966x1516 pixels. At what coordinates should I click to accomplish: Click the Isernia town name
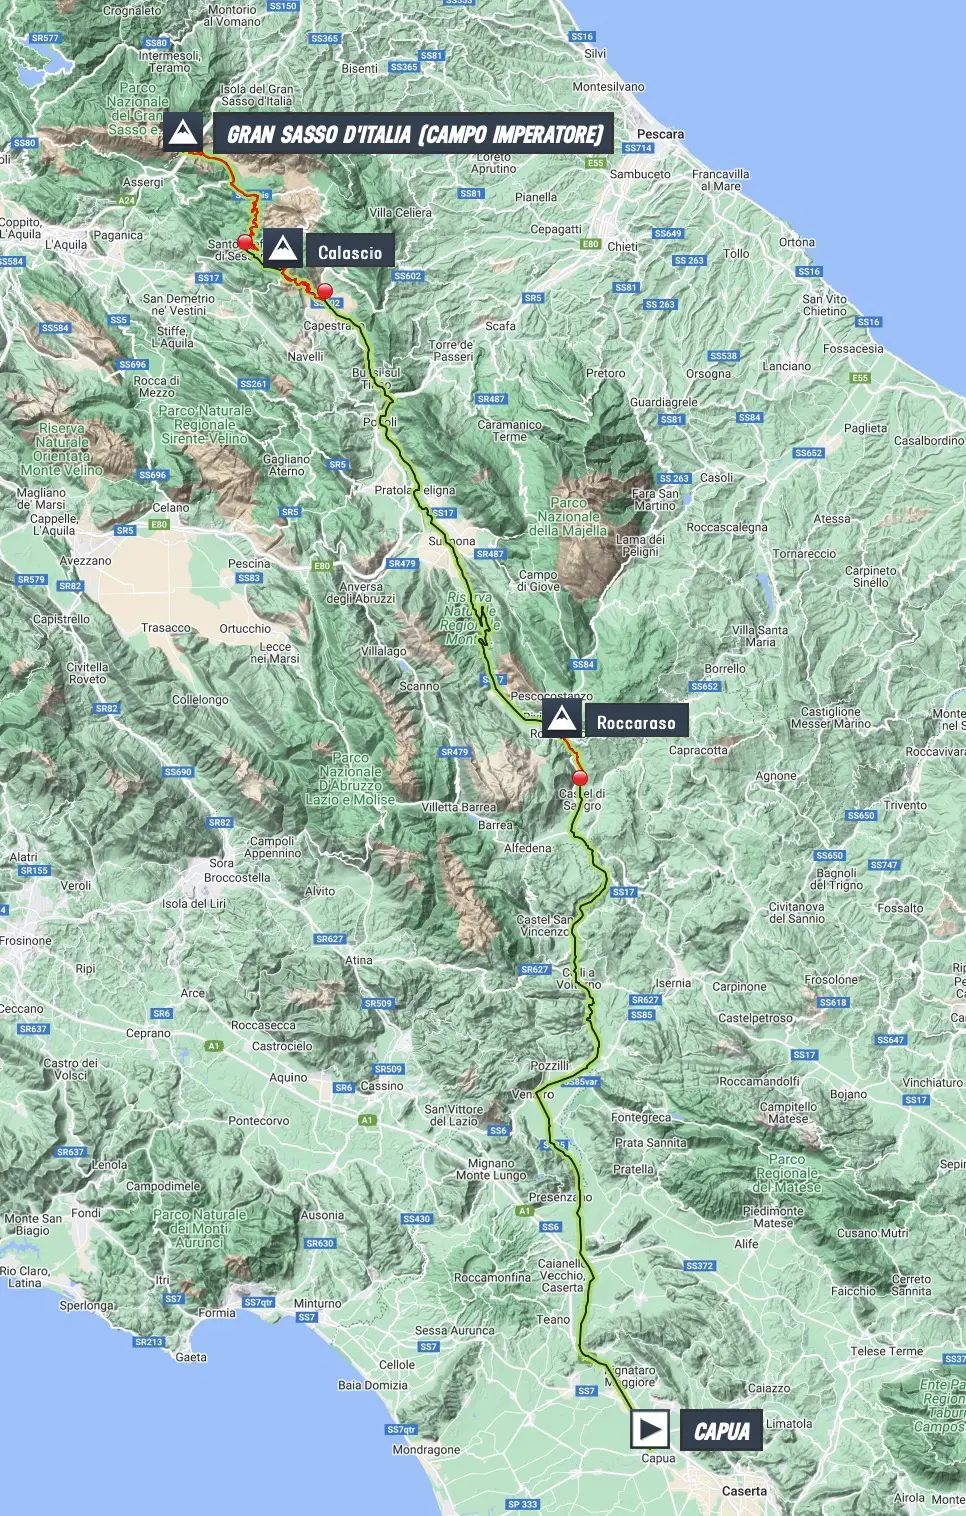tap(673, 983)
